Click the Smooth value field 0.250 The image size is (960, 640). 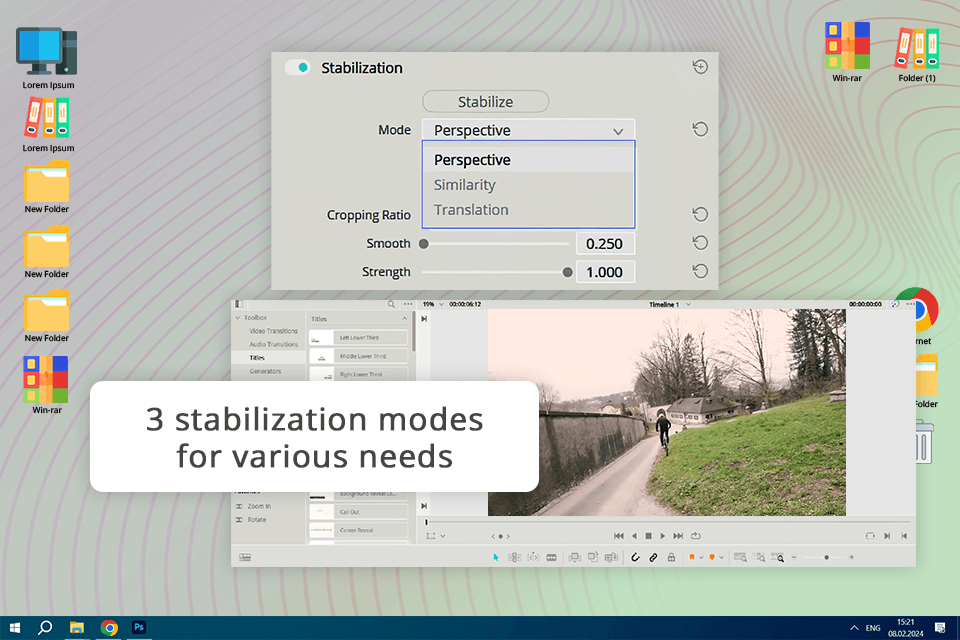605,244
